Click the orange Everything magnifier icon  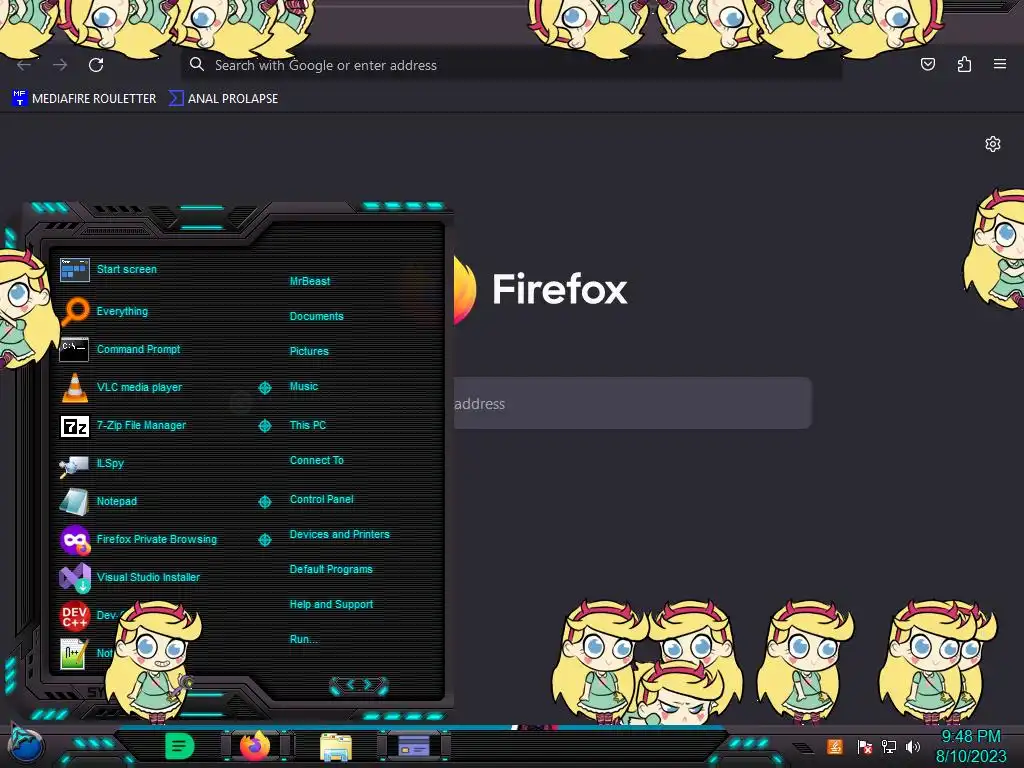coord(75,311)
